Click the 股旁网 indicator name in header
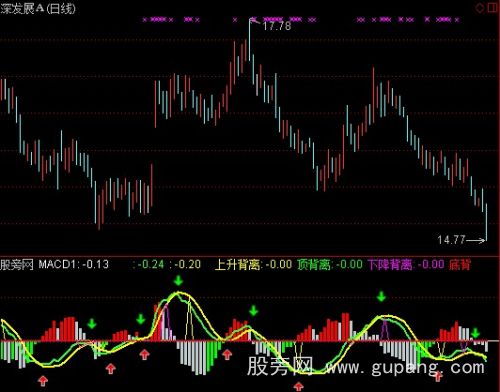This screenshot has height=392, width=500. [x=17, y=264]
